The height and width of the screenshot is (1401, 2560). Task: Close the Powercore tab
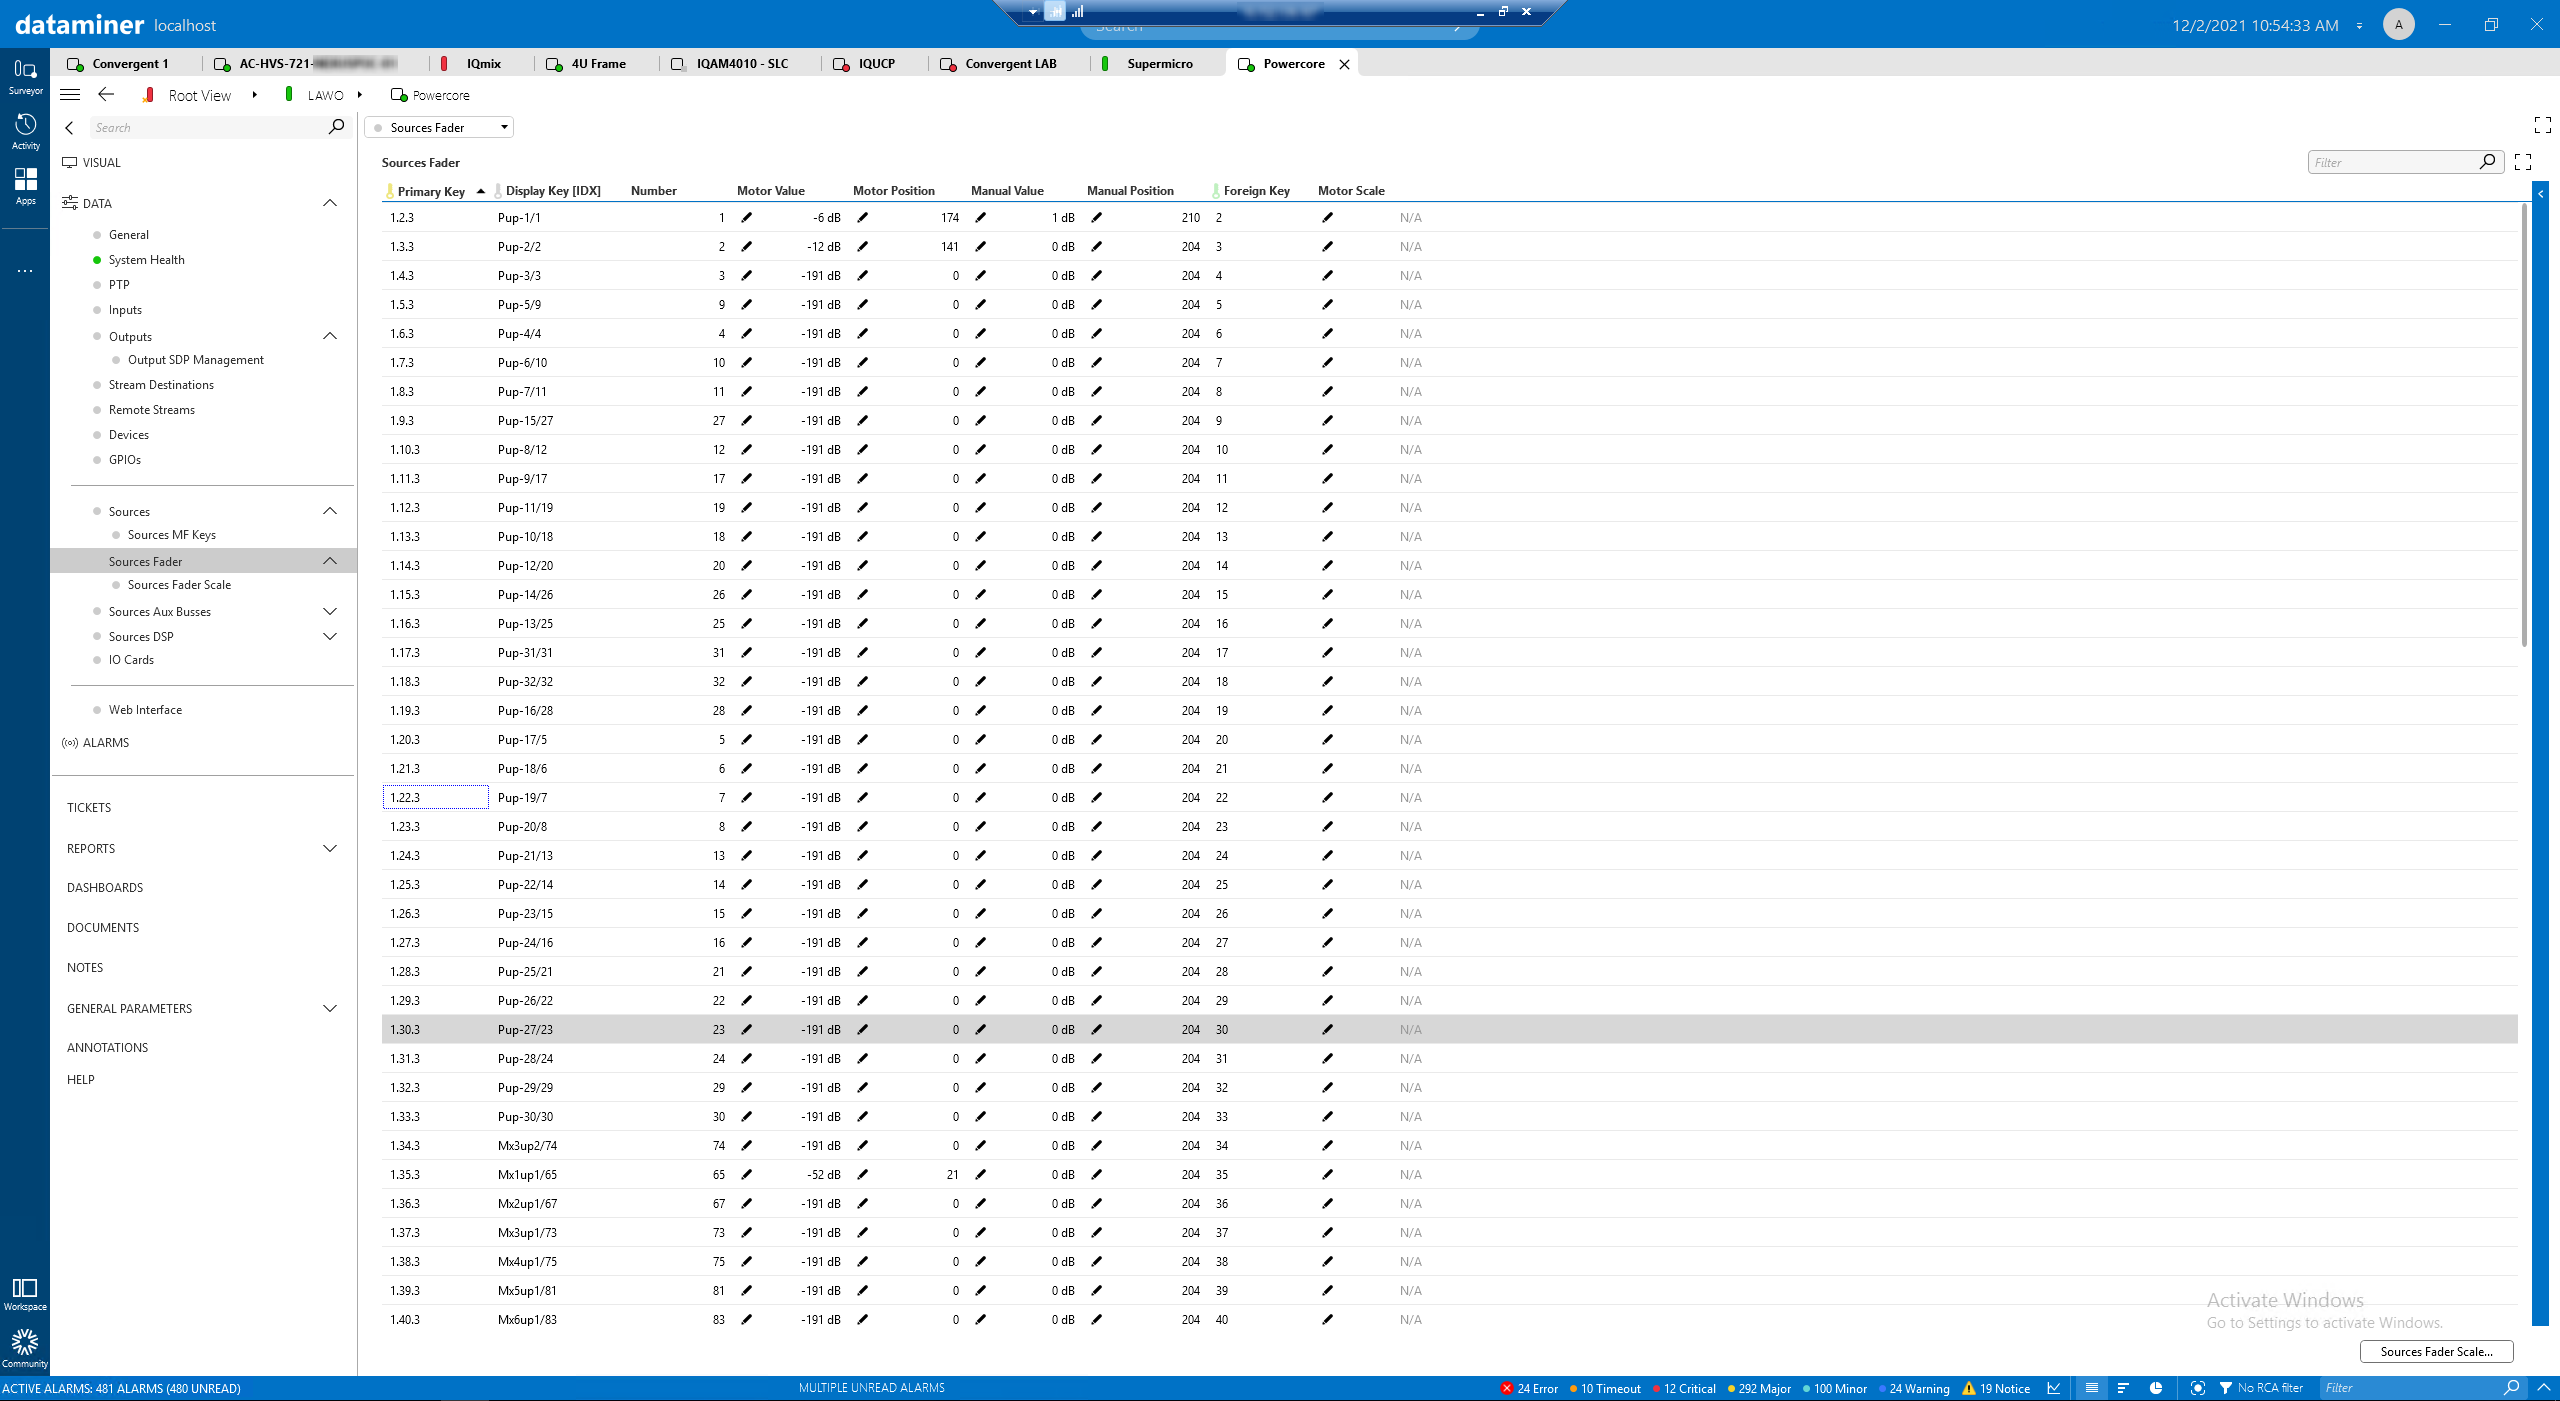click(1344, 64)
